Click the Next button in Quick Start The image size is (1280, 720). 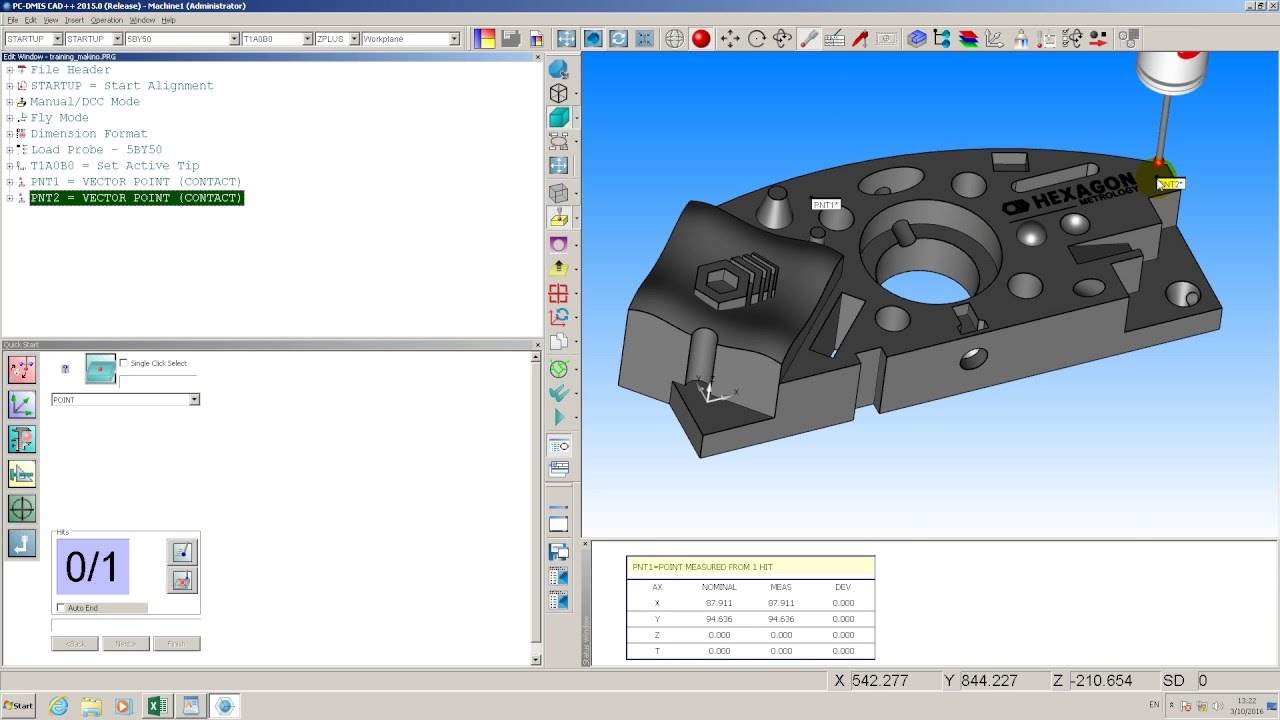tap(125, 644)
